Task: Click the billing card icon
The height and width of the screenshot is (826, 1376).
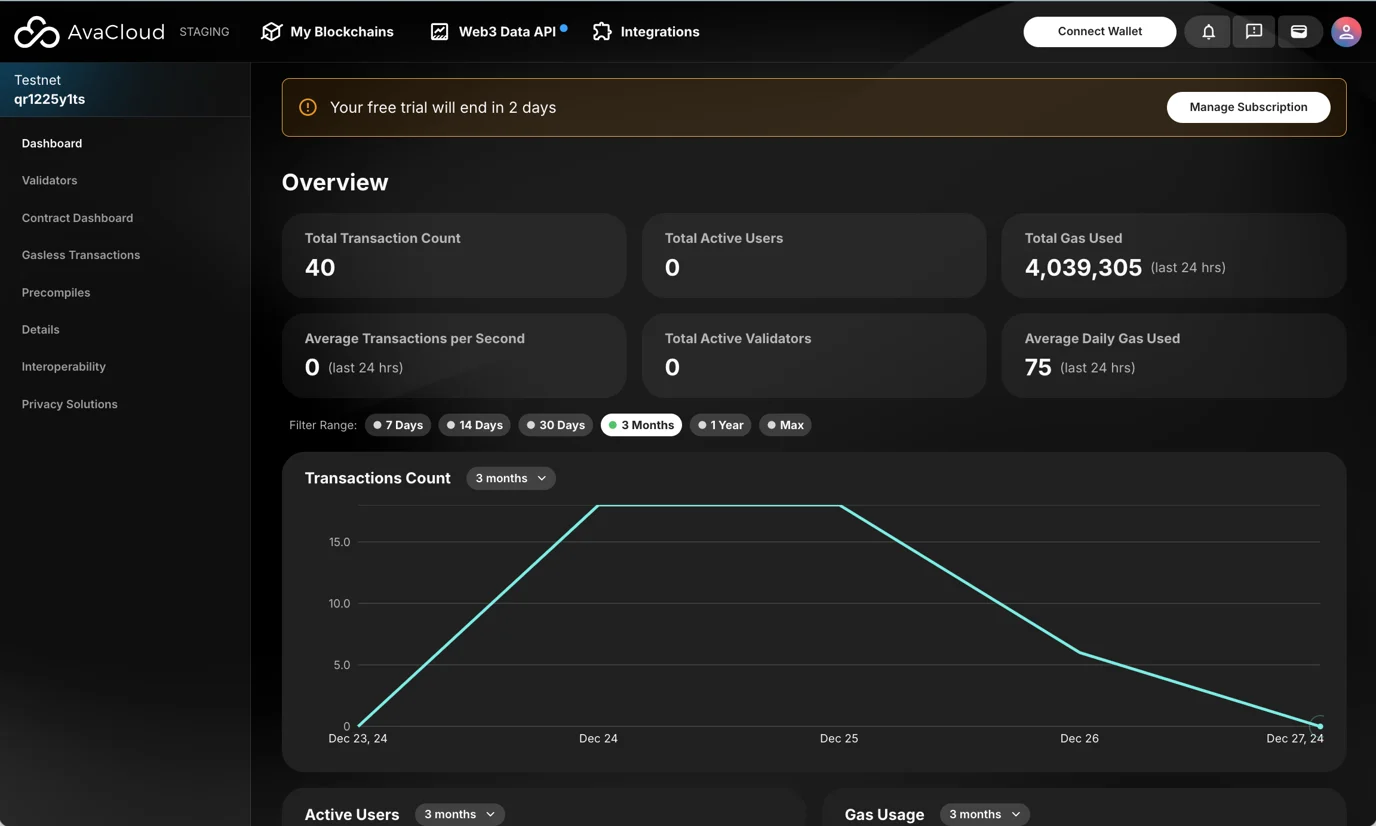Action: 1298,32
